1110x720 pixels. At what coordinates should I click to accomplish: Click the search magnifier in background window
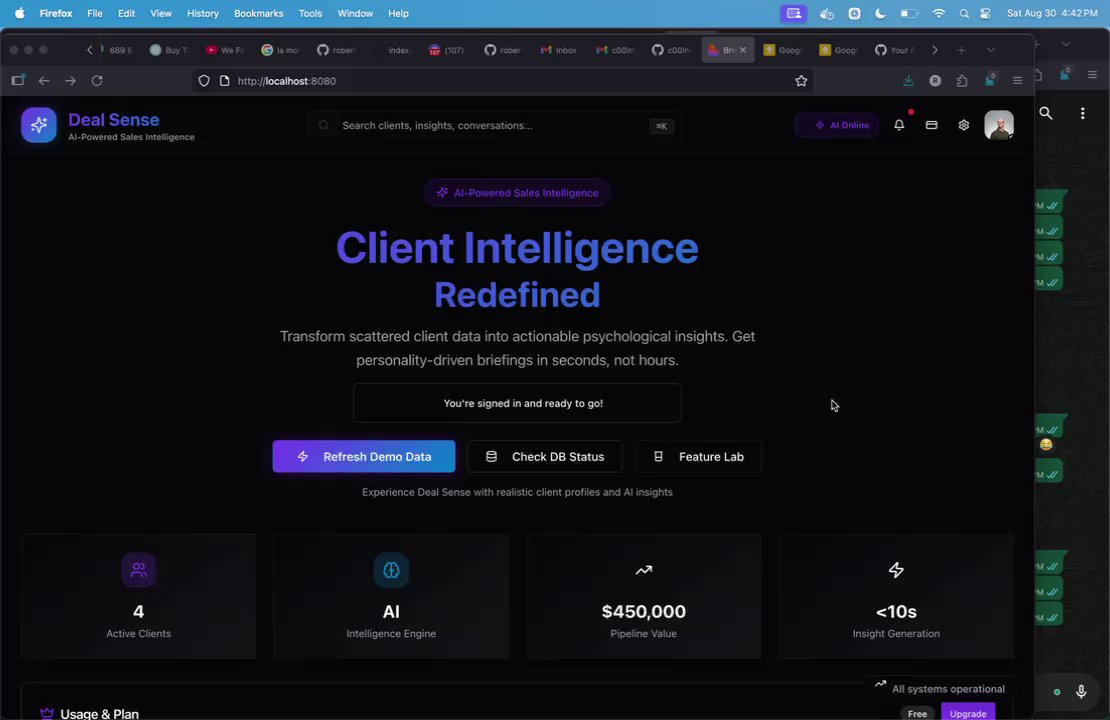pos(1046,113)
